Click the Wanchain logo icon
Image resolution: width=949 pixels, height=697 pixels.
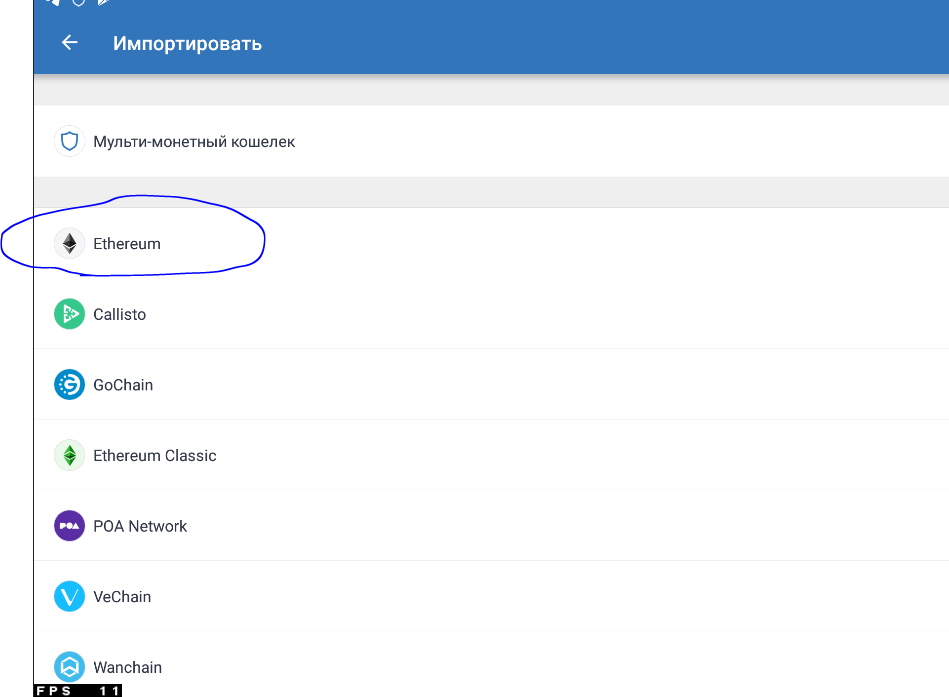pyautogui.click(x=70, y=667)
